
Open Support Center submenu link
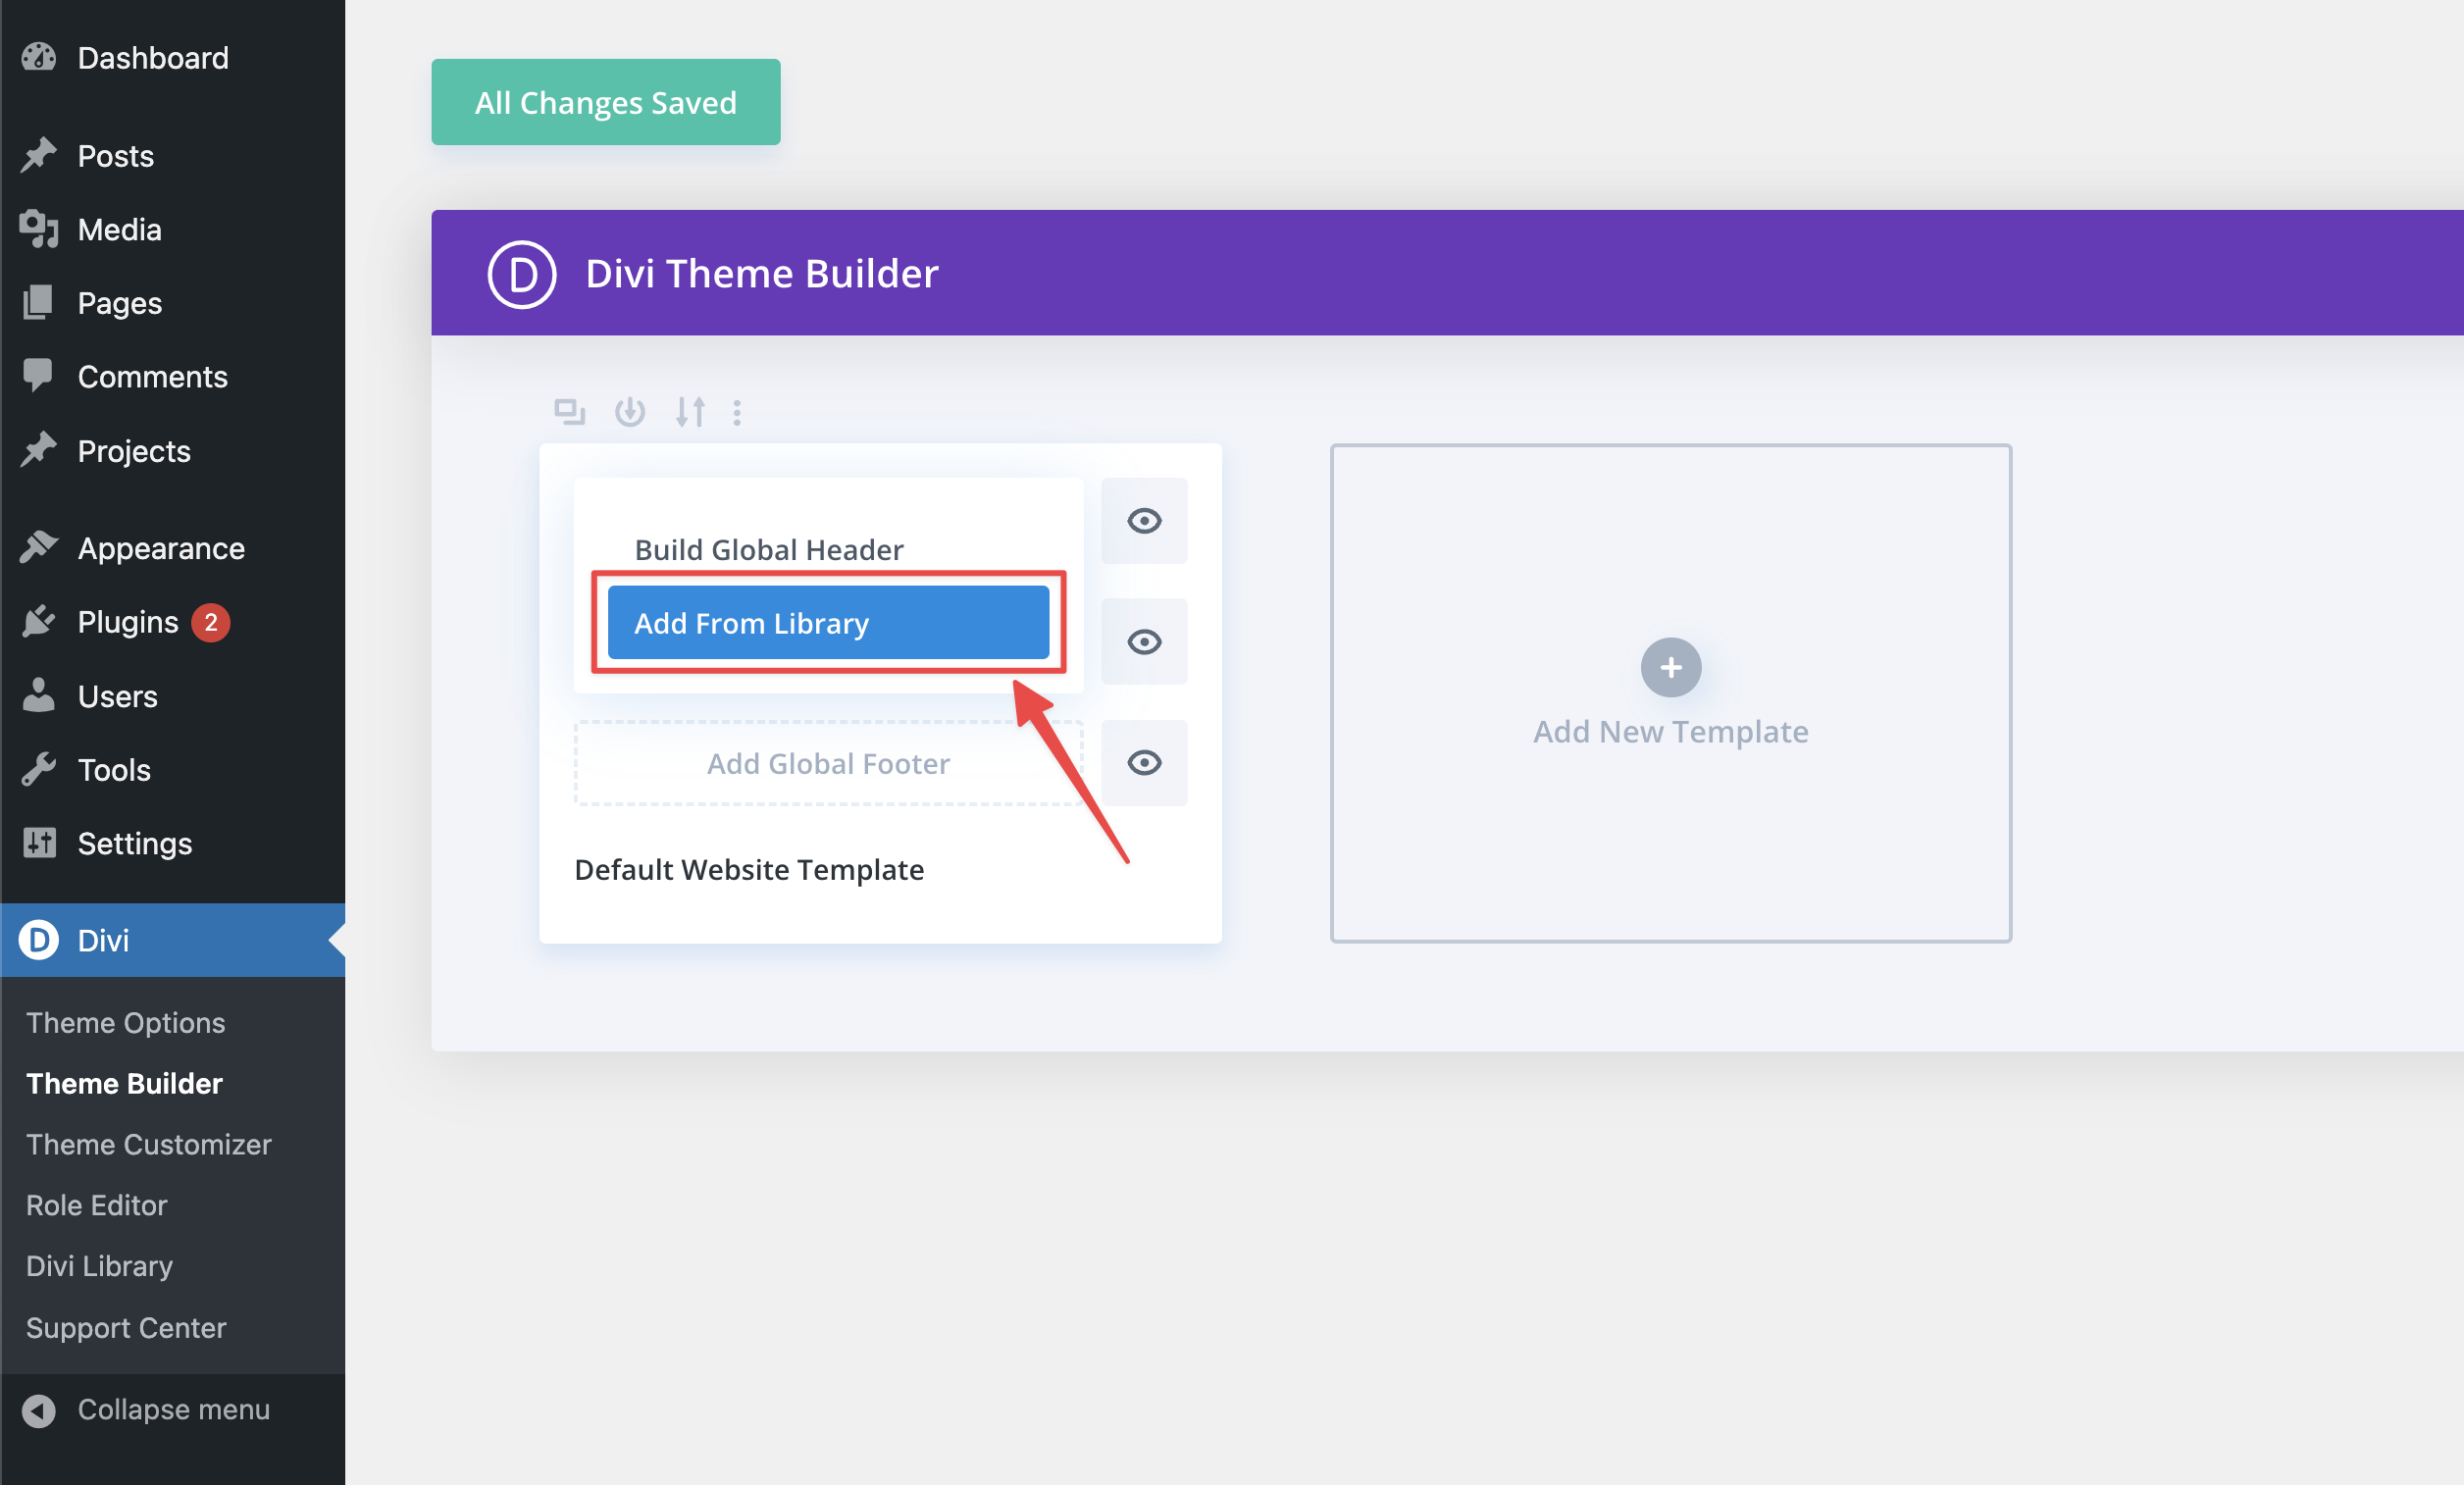tap(126, 1327)
